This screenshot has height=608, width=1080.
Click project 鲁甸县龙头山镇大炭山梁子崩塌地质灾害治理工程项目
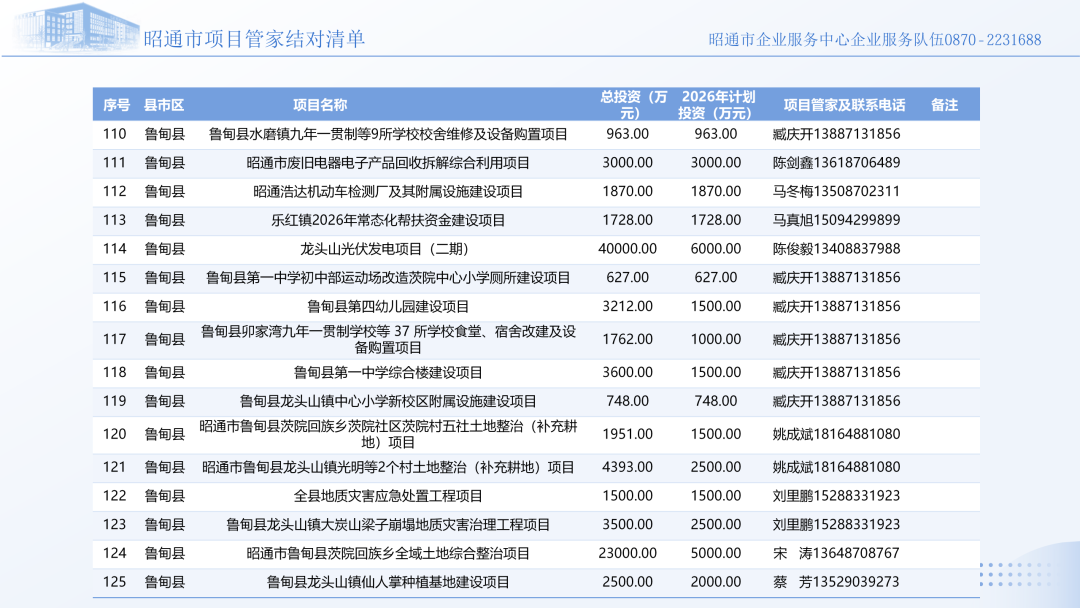coord(388,525)
